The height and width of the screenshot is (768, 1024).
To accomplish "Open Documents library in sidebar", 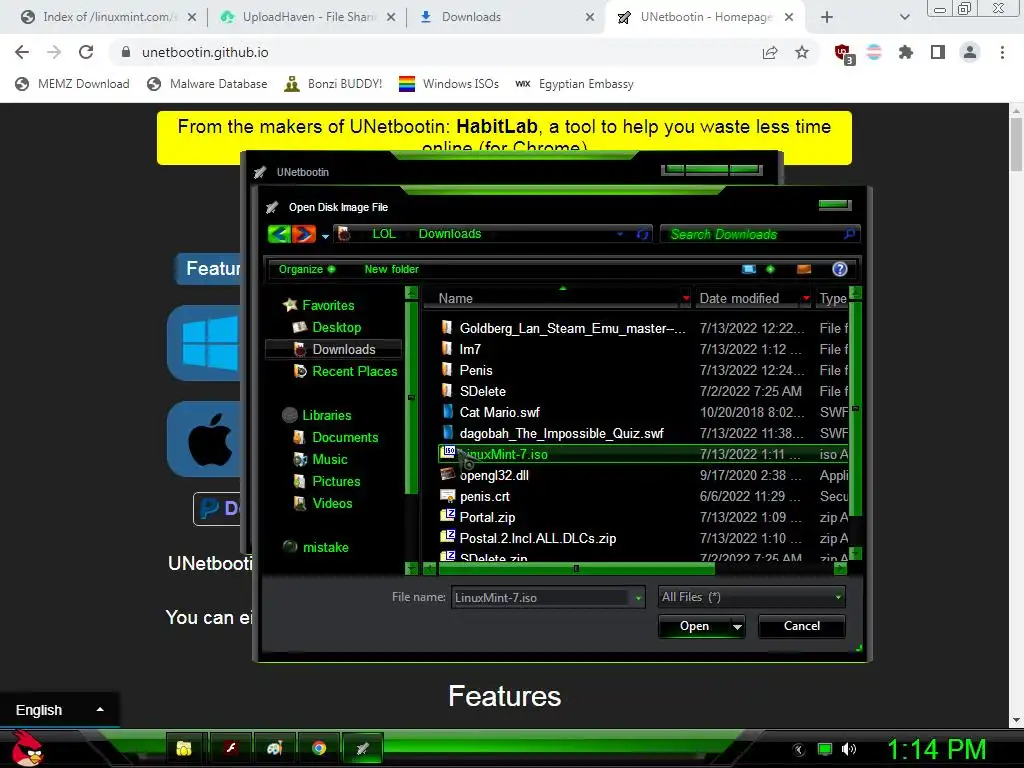I will tap(345, 437).
